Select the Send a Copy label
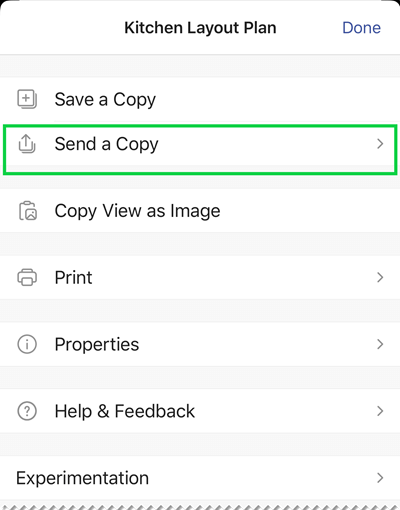Screen dimensions: 400x510 point(106,144)
